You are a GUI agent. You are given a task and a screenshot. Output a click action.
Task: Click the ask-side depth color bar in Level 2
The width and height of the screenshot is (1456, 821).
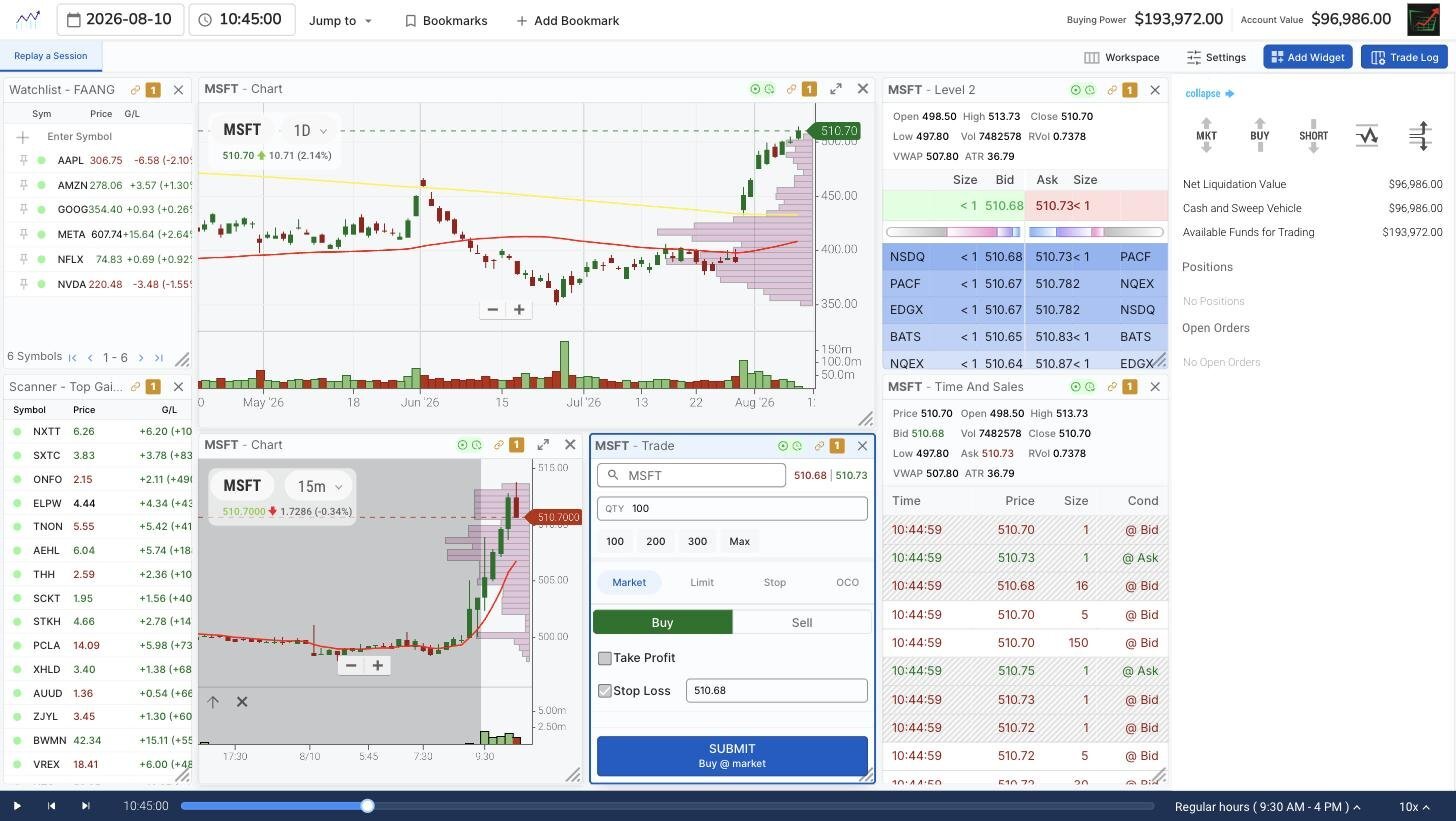[x=1096, y=232]
